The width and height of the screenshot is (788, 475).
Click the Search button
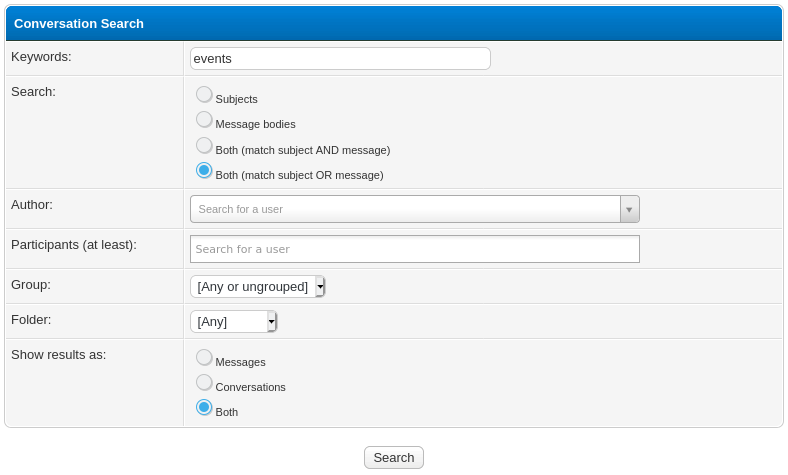pos(394,457)
